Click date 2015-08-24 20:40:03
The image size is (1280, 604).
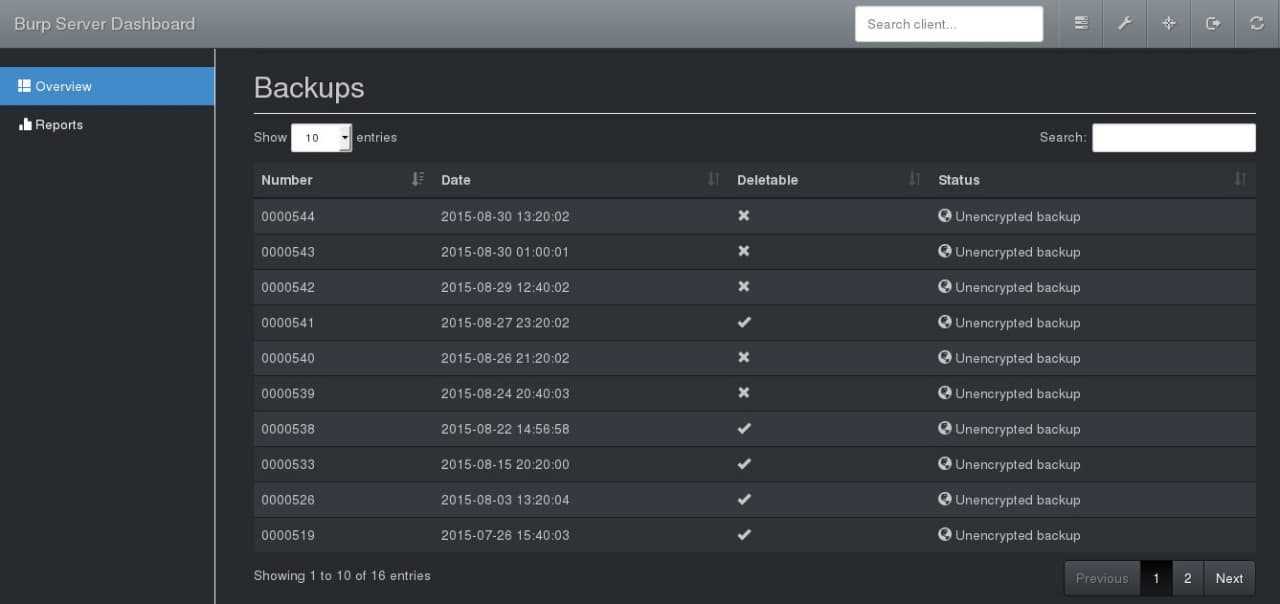click(x=505, y=394)
